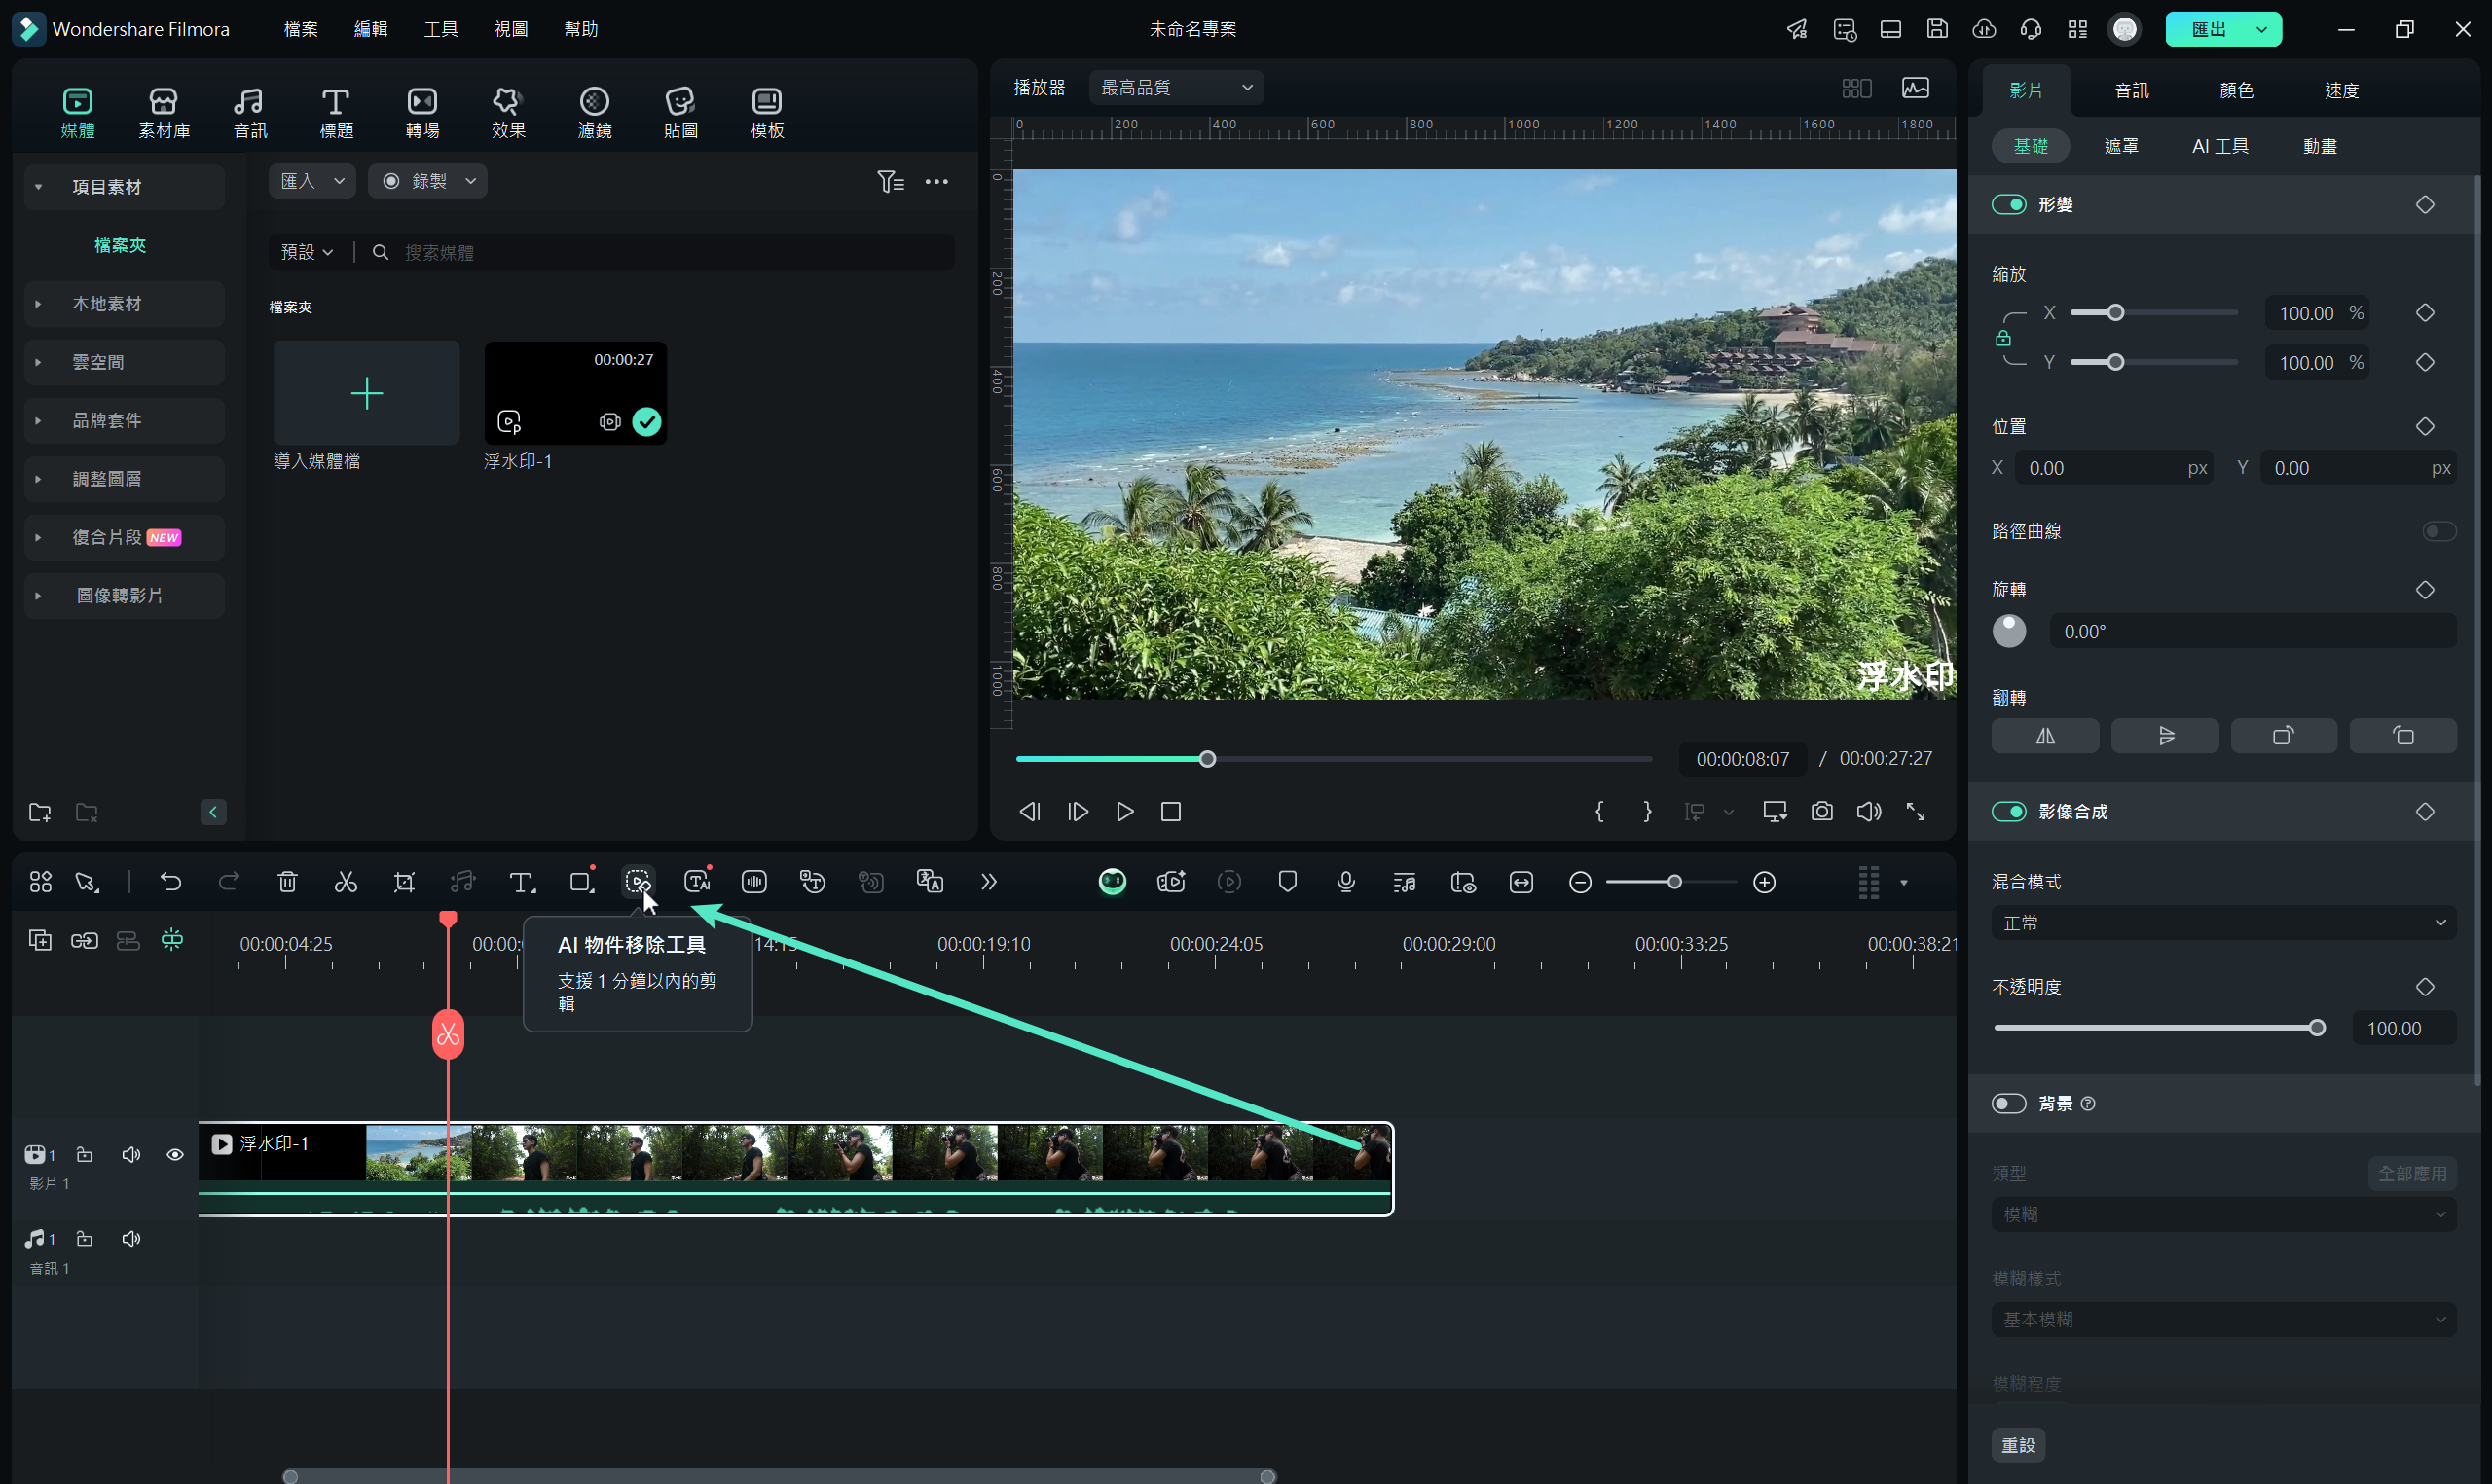Enable the 背景 background switch
This screenshot has width=2492, height=1484.
2008,1103
